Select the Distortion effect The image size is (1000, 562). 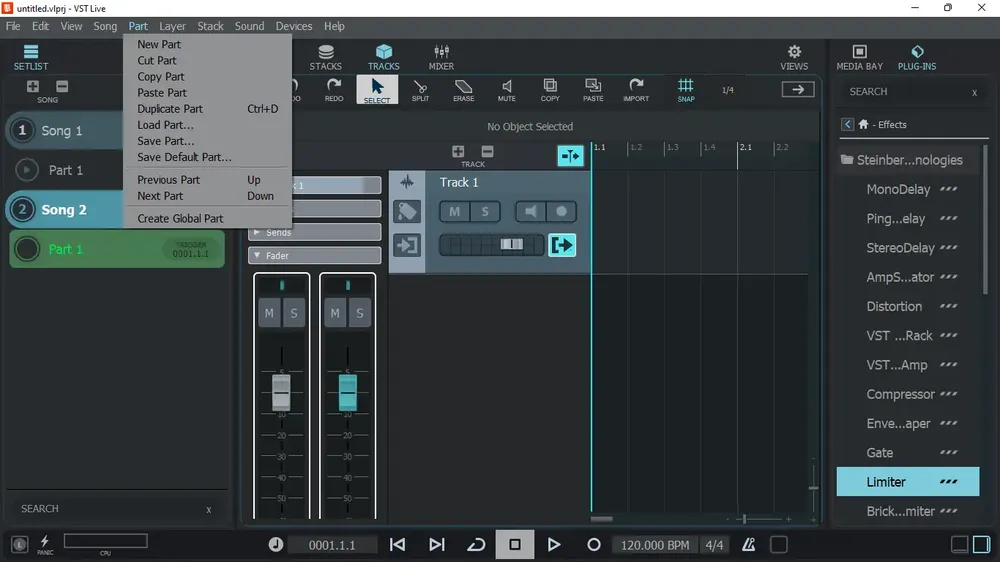pos(894,306)
